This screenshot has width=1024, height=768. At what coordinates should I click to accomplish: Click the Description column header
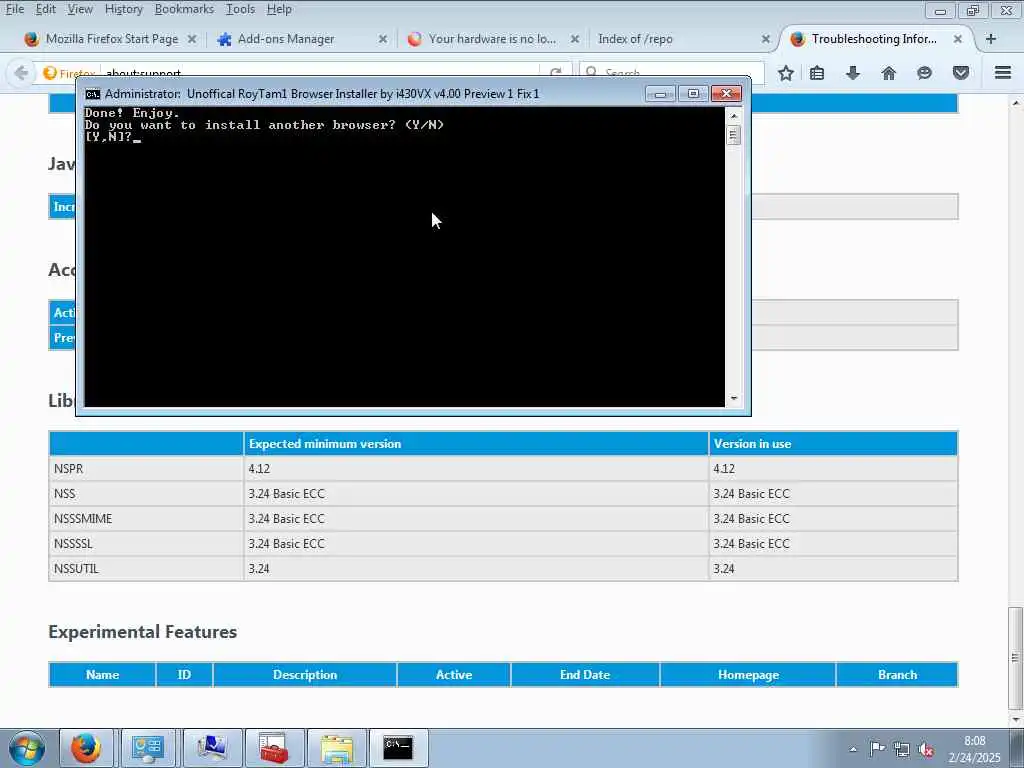coord(305,675)
